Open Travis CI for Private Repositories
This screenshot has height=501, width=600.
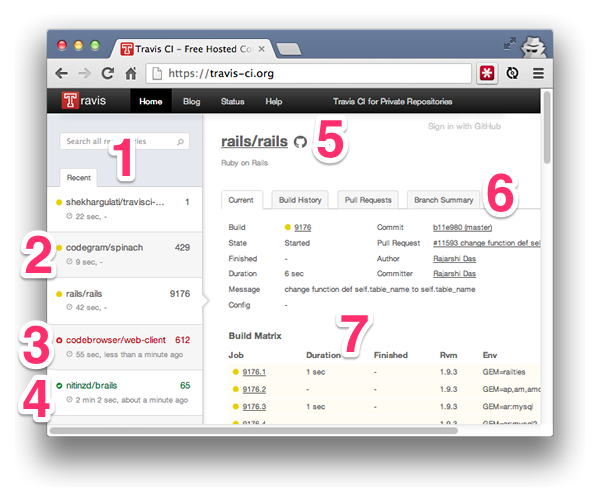pos(393,101)
